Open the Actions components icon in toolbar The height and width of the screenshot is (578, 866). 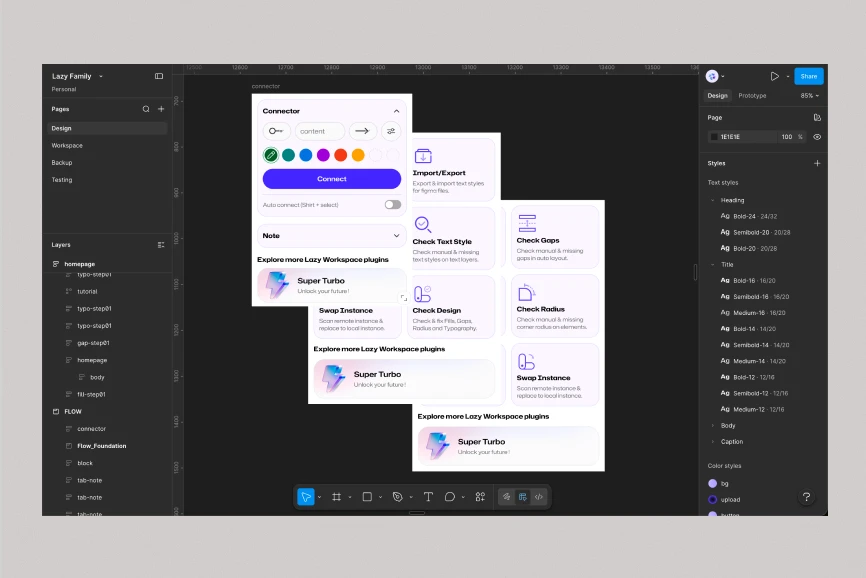pos(480,497)
